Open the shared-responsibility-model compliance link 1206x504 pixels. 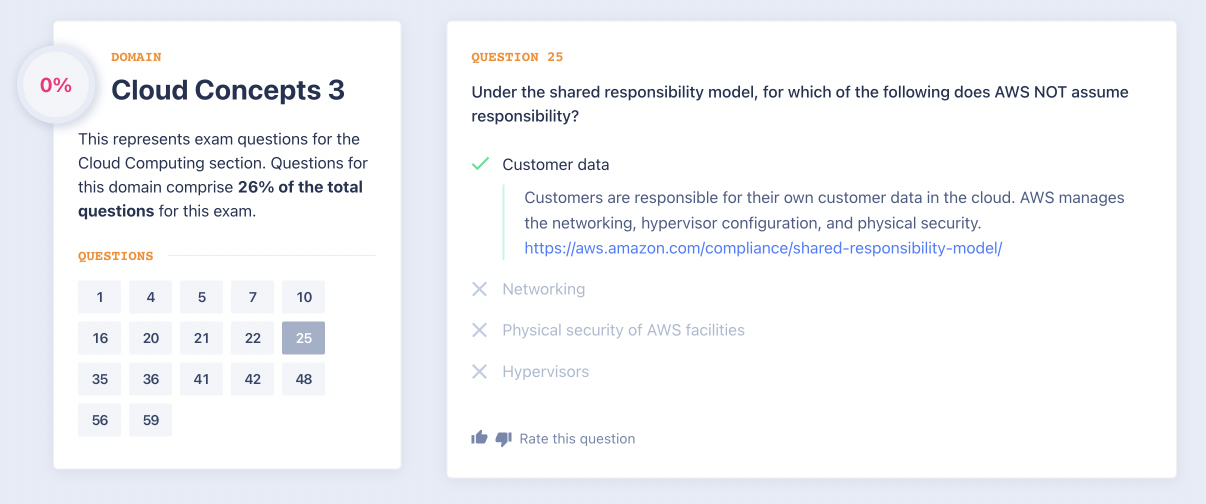[763, 248]
